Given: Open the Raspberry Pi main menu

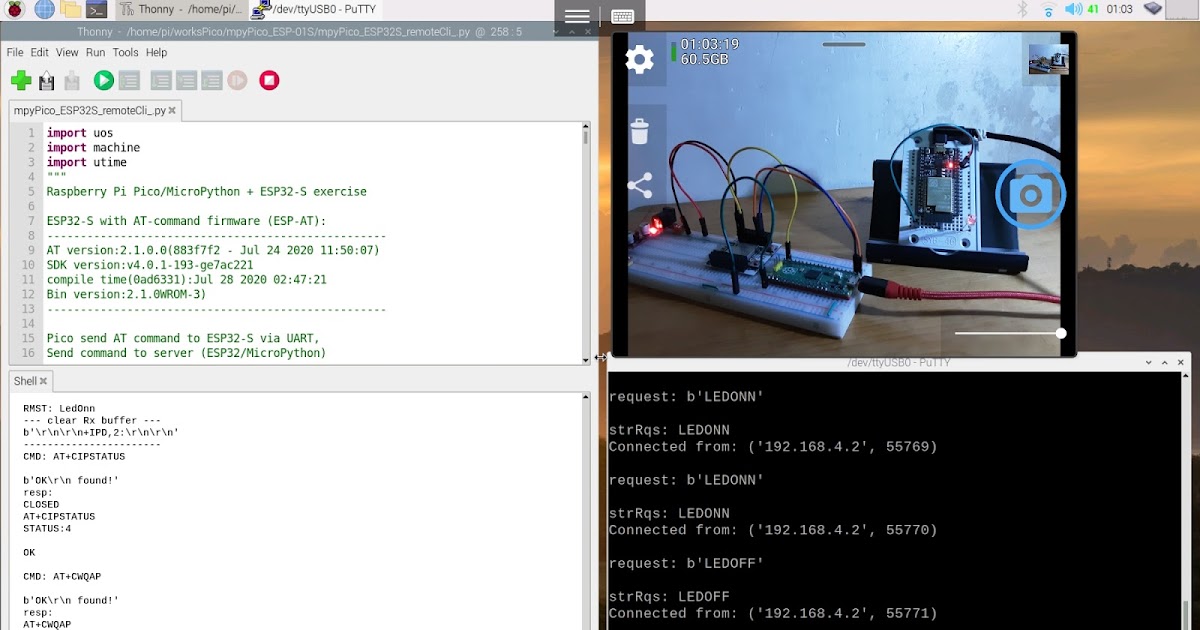Looking at the screenshot, I should point(15,10).
